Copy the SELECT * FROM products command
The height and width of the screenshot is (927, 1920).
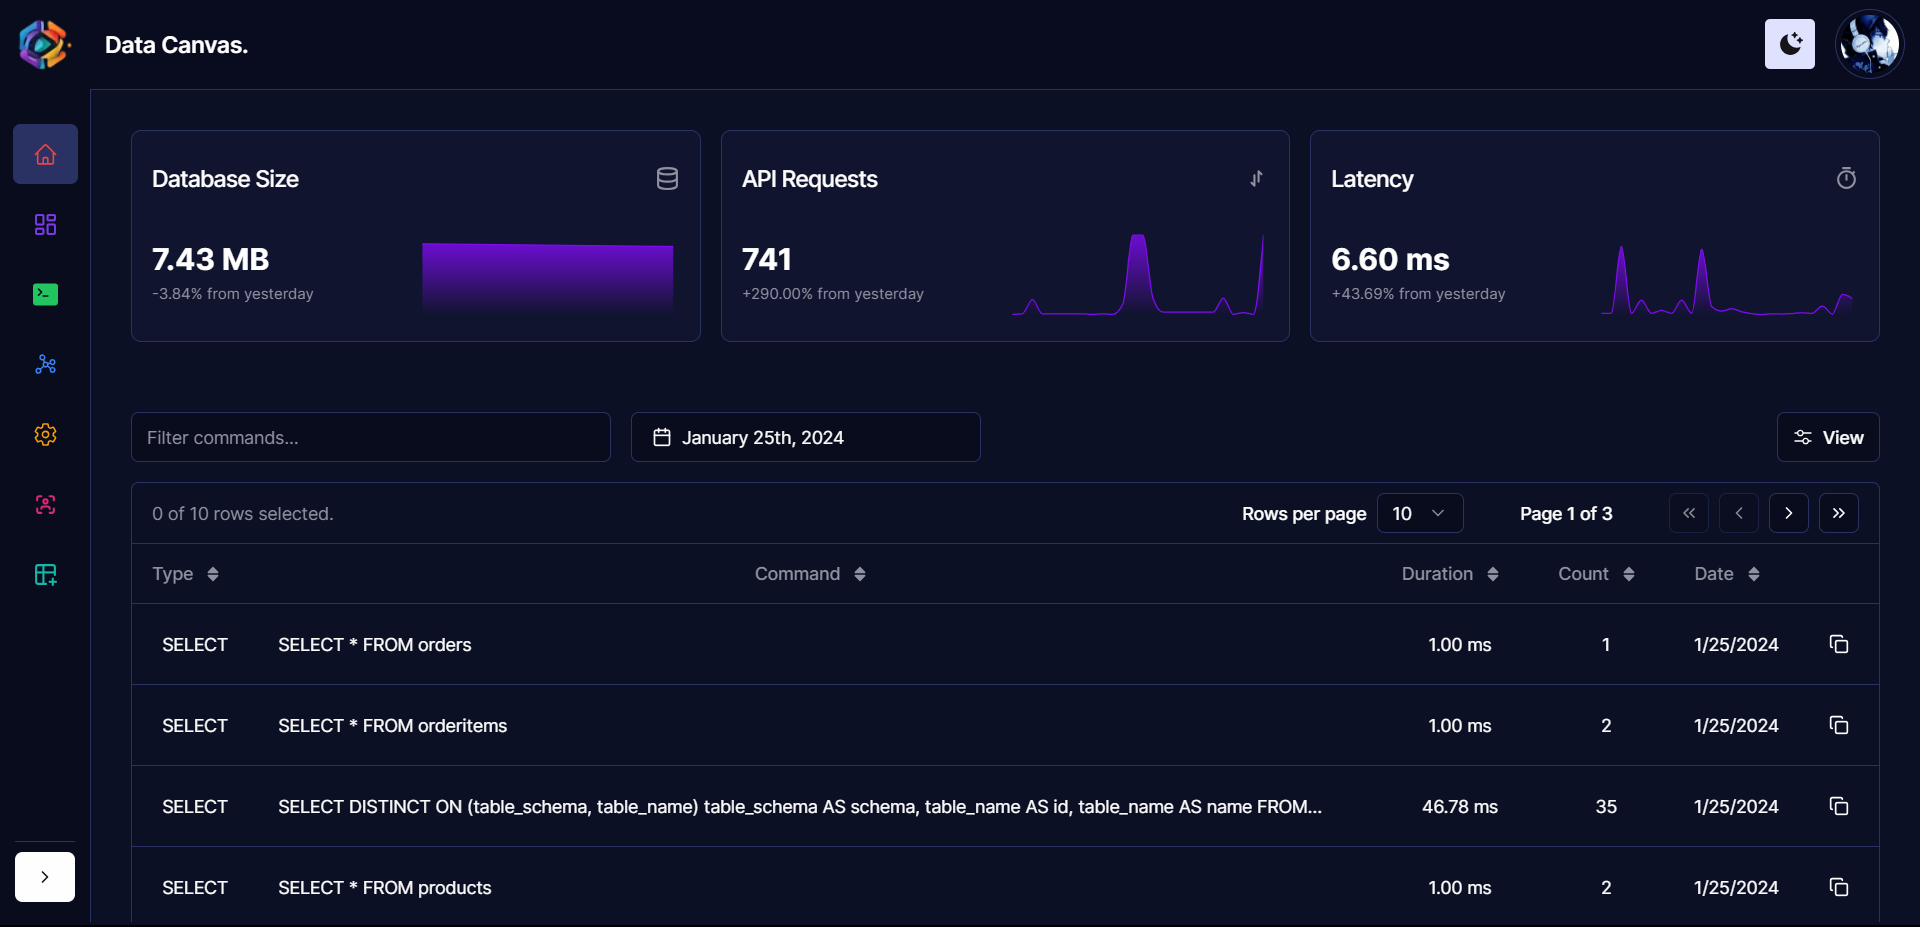pos(1839,887)
